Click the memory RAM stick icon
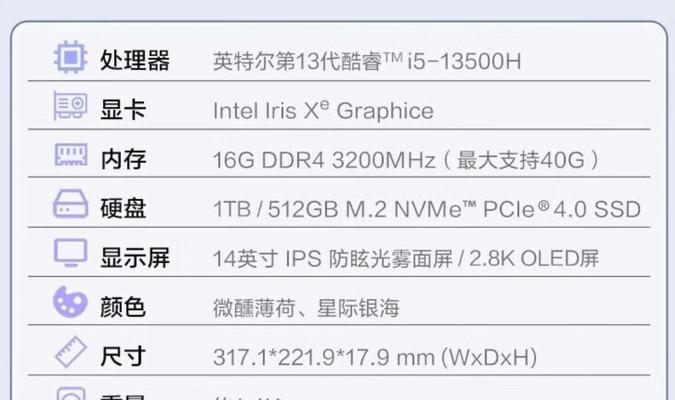This screenshot has height=400, width=675. 71,155
